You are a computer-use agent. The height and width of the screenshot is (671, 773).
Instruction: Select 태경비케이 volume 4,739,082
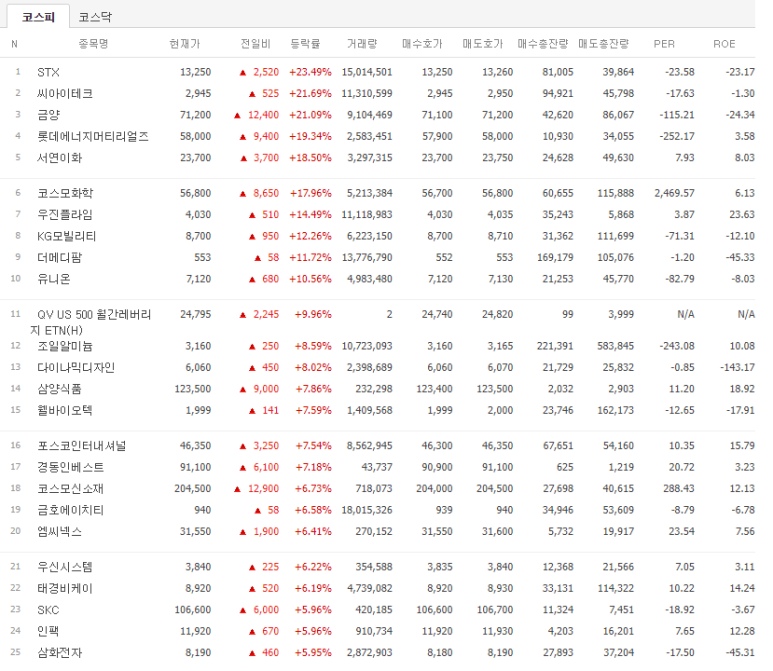tap(370, 589)
